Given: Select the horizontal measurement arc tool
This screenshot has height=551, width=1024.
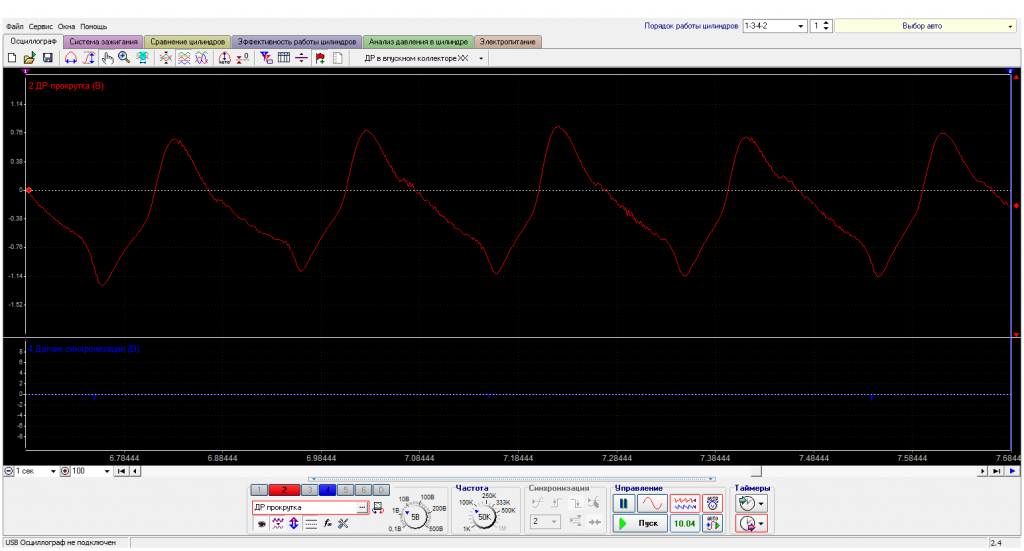Looking at the screenshot, I should point(71,58).
